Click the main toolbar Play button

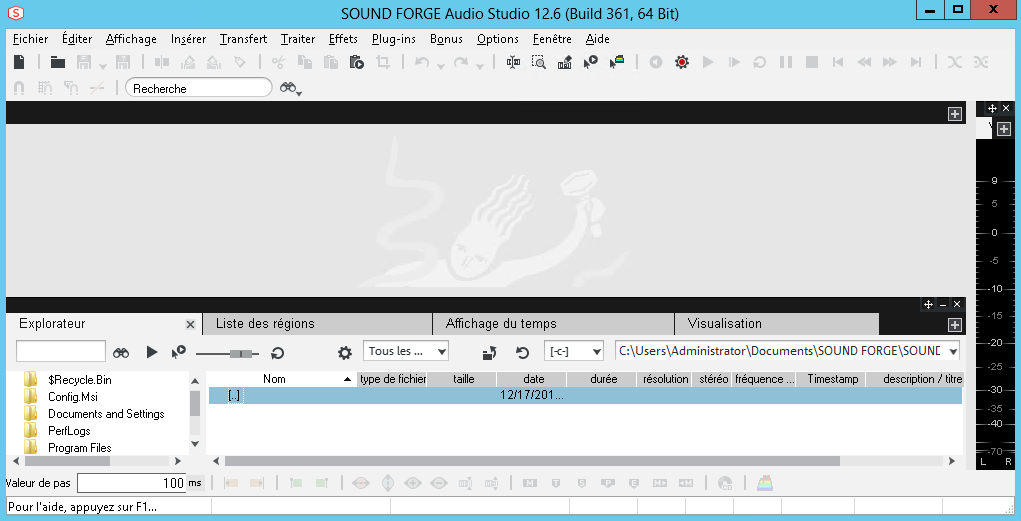tap(708, 62)
